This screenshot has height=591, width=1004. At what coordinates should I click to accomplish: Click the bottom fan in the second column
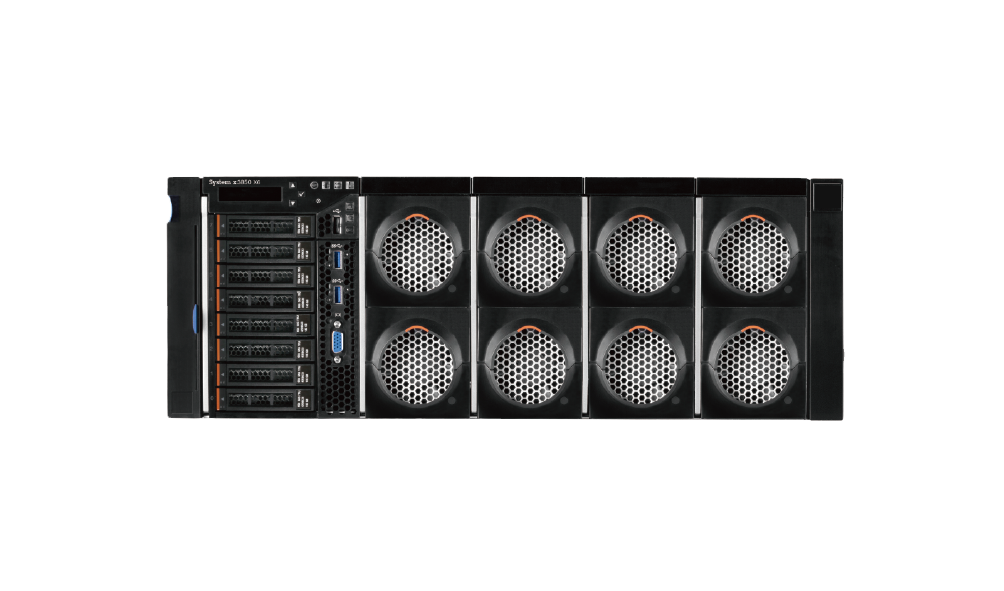tap(530, 362)
